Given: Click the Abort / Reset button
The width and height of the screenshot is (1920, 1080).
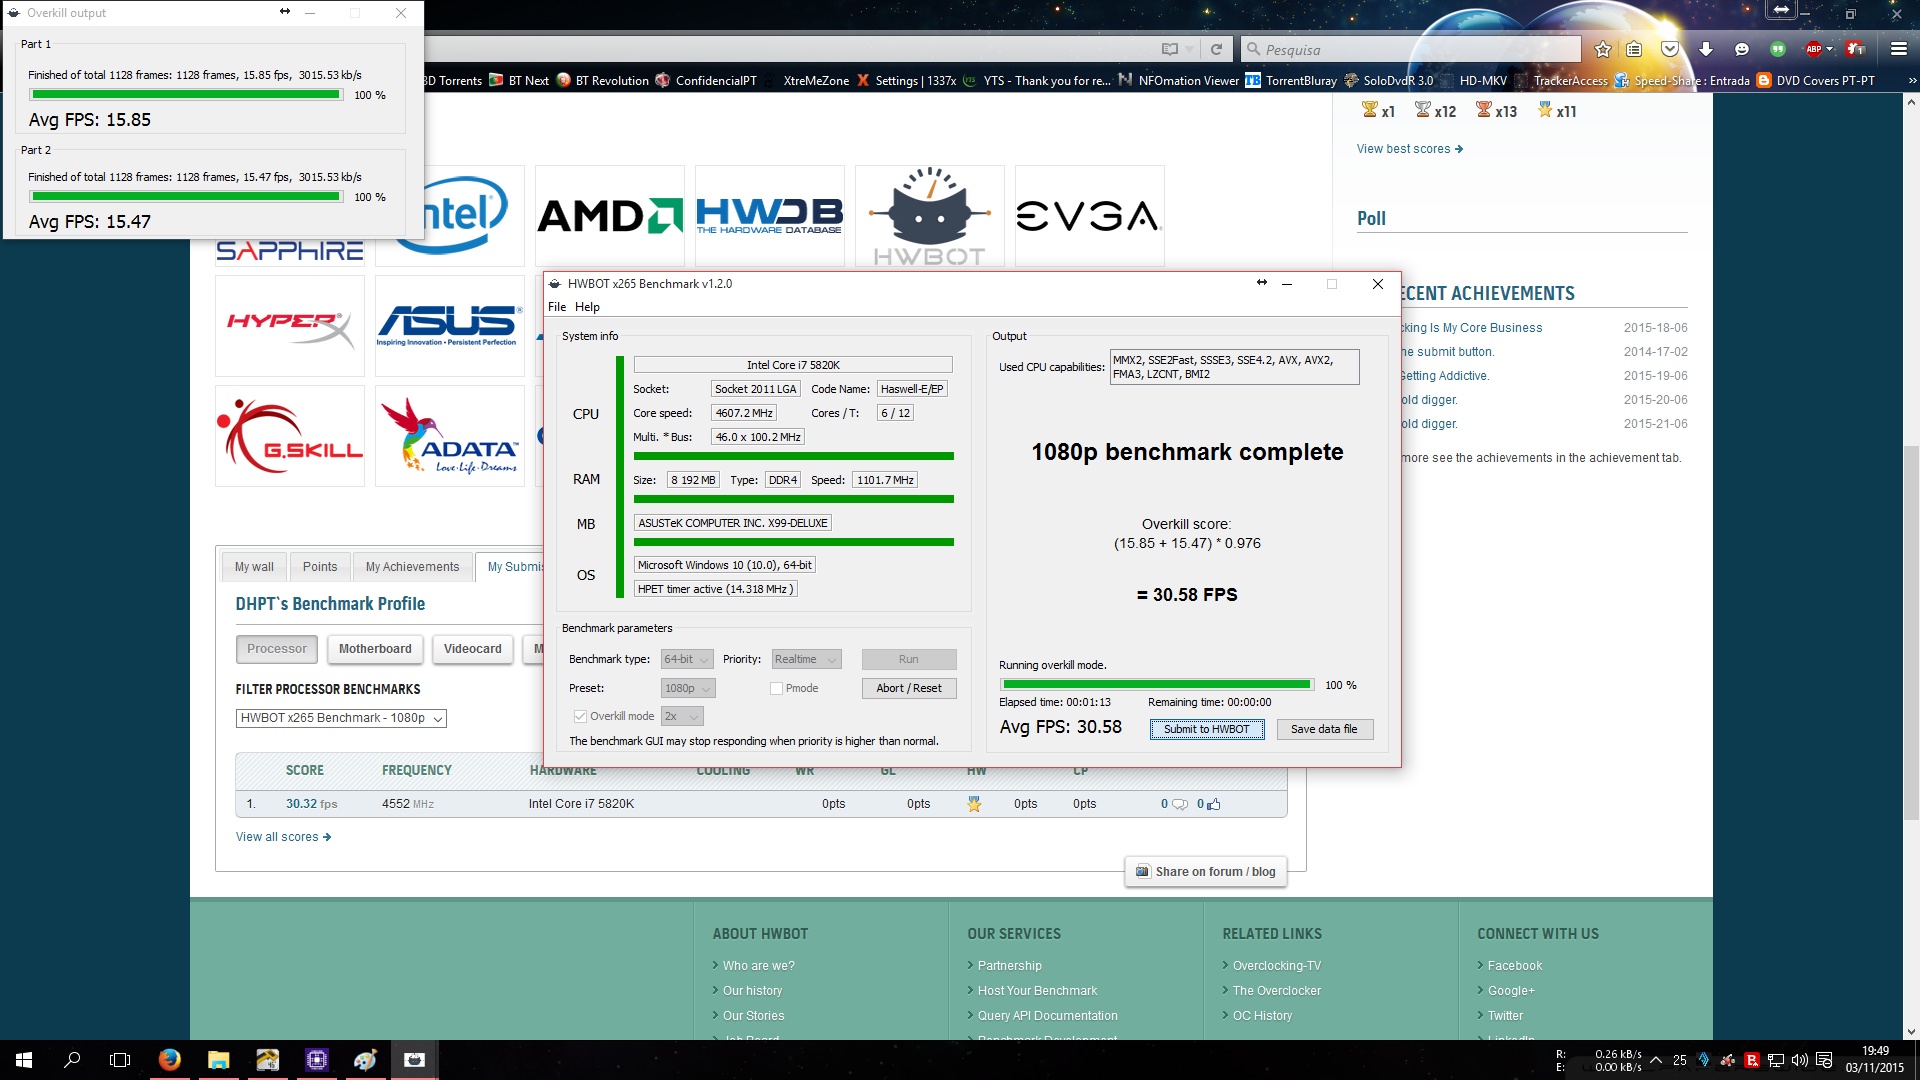Looking at the screenshot, I should [x=908, y=688].
